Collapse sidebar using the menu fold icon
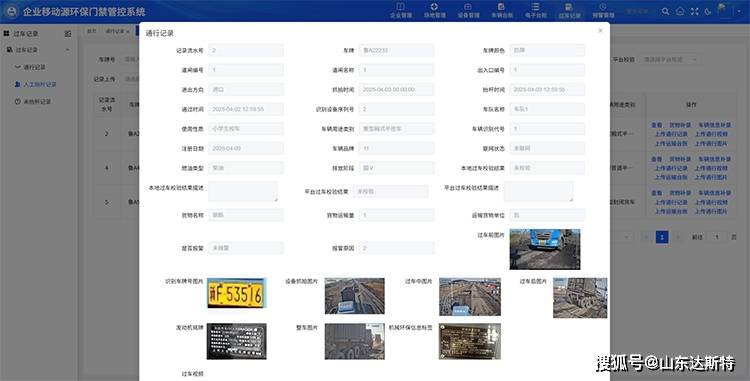The height and width of the screenshot is (381, 750). coord(68,34)
